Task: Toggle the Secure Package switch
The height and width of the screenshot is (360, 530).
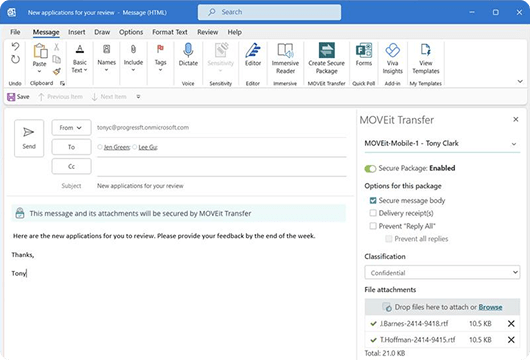Action: coord(370,168)
